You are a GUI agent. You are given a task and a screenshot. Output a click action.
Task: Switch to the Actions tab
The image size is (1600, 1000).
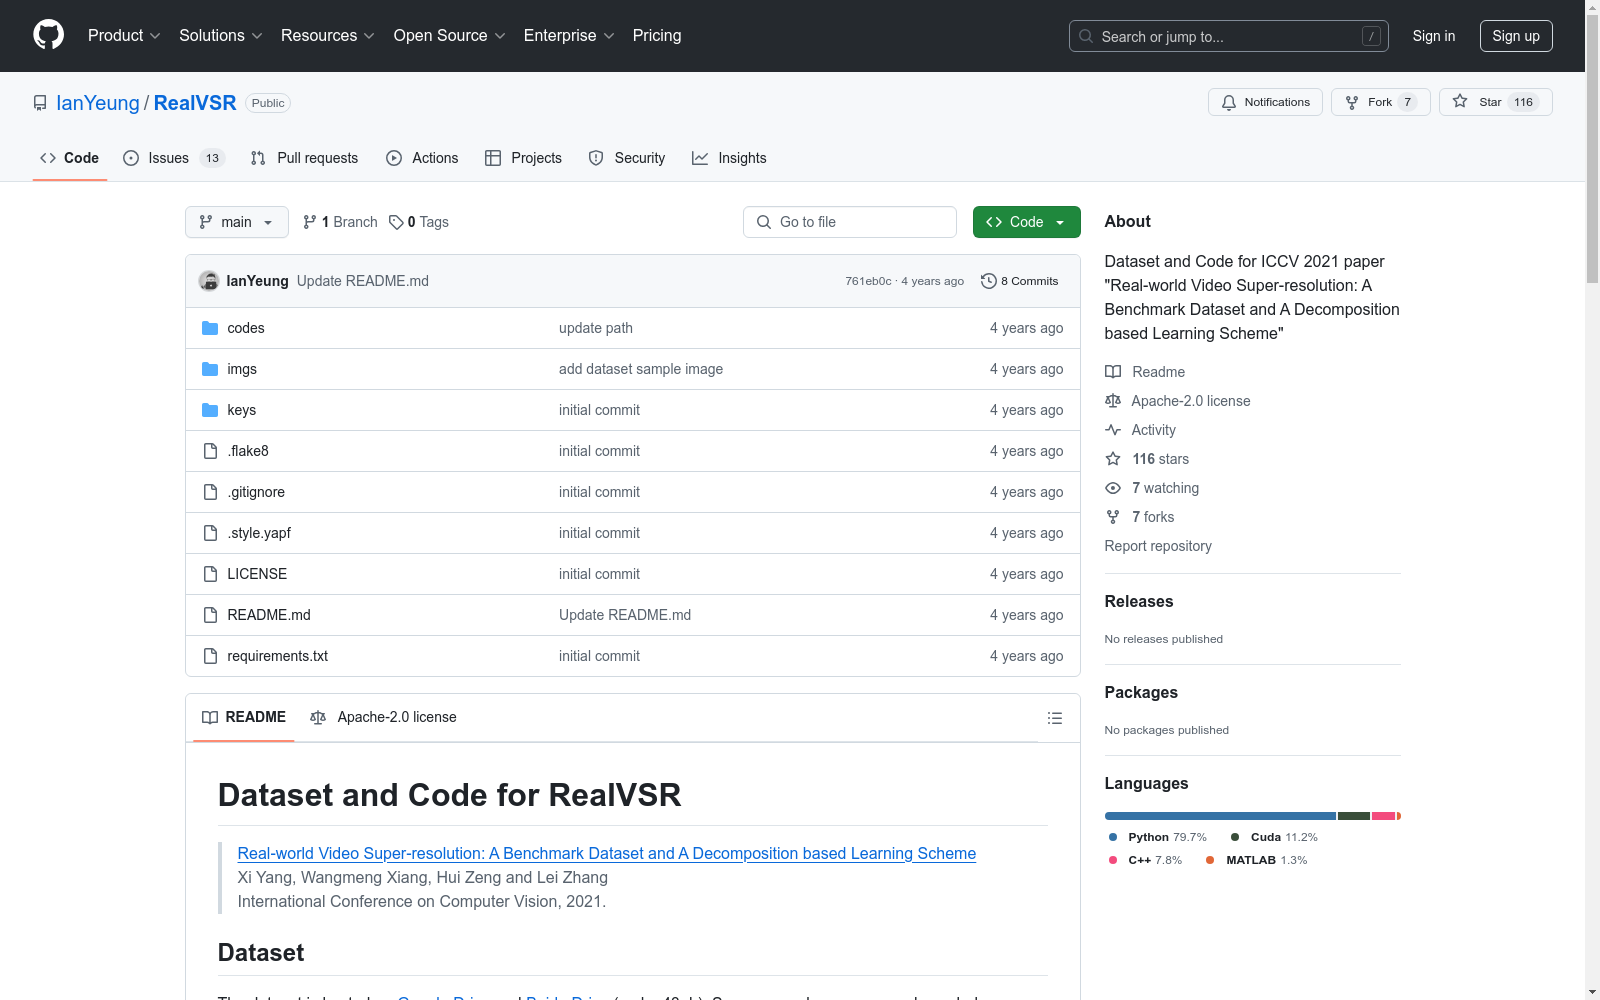point(422,158)
